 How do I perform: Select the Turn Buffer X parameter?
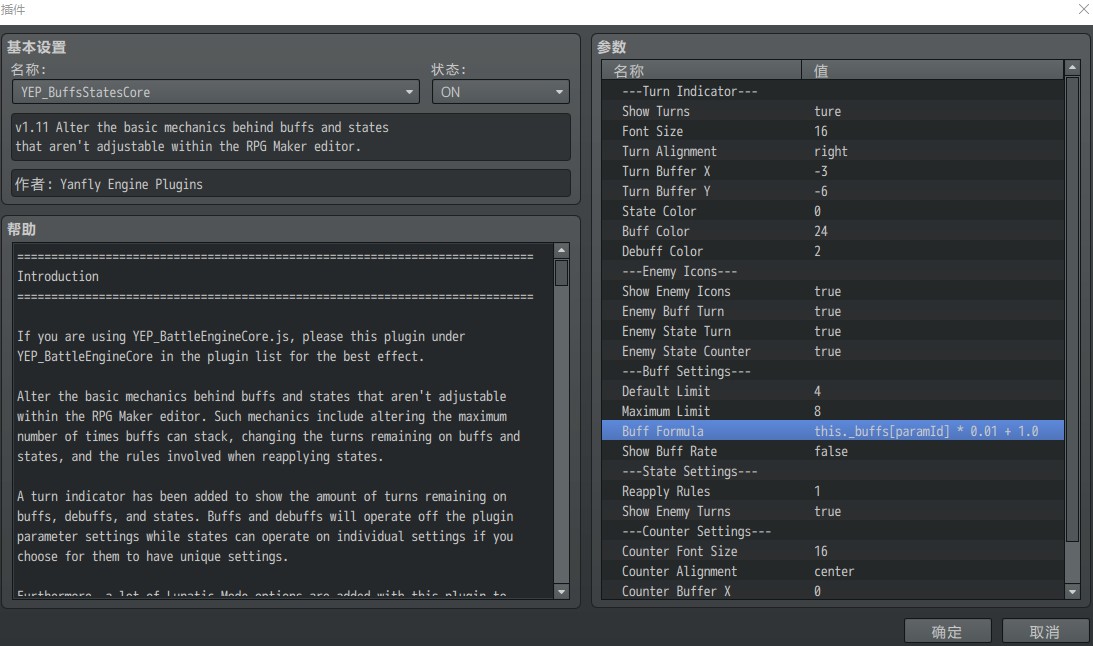[833, 171]
